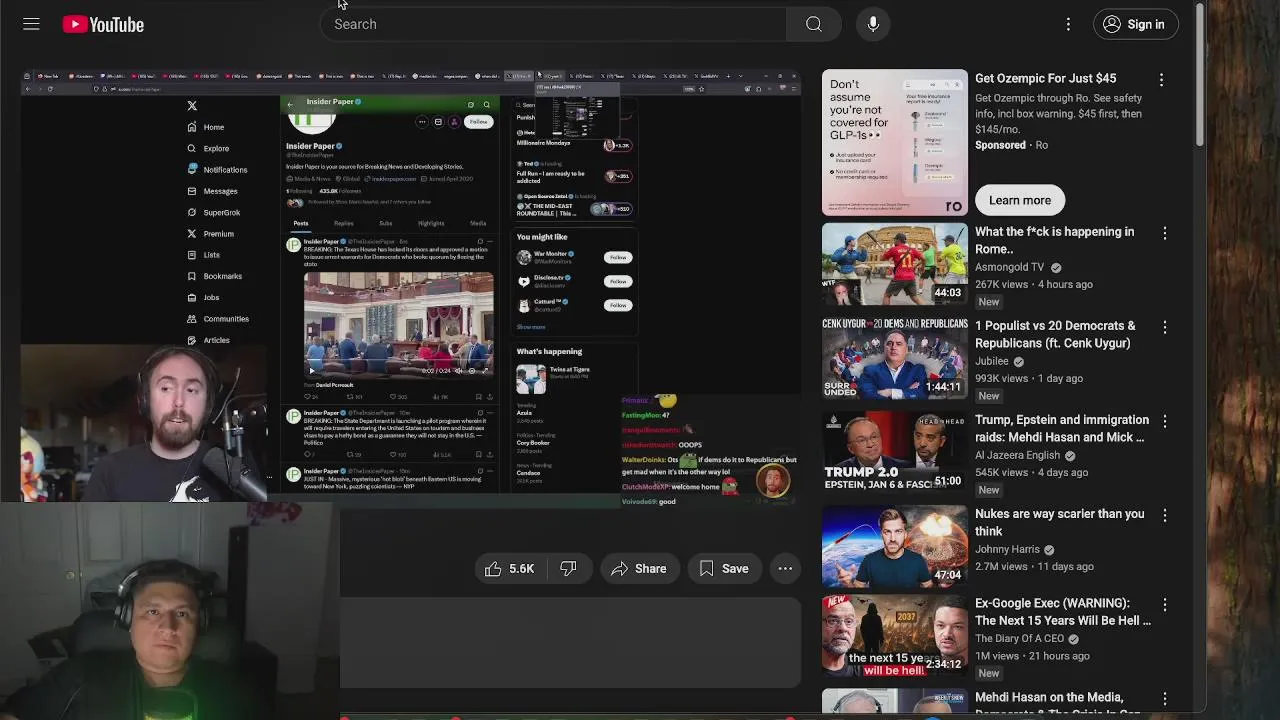Visit Al Jazeera English channel
Screen dimensions: 1280x720
pos(1017,455)
